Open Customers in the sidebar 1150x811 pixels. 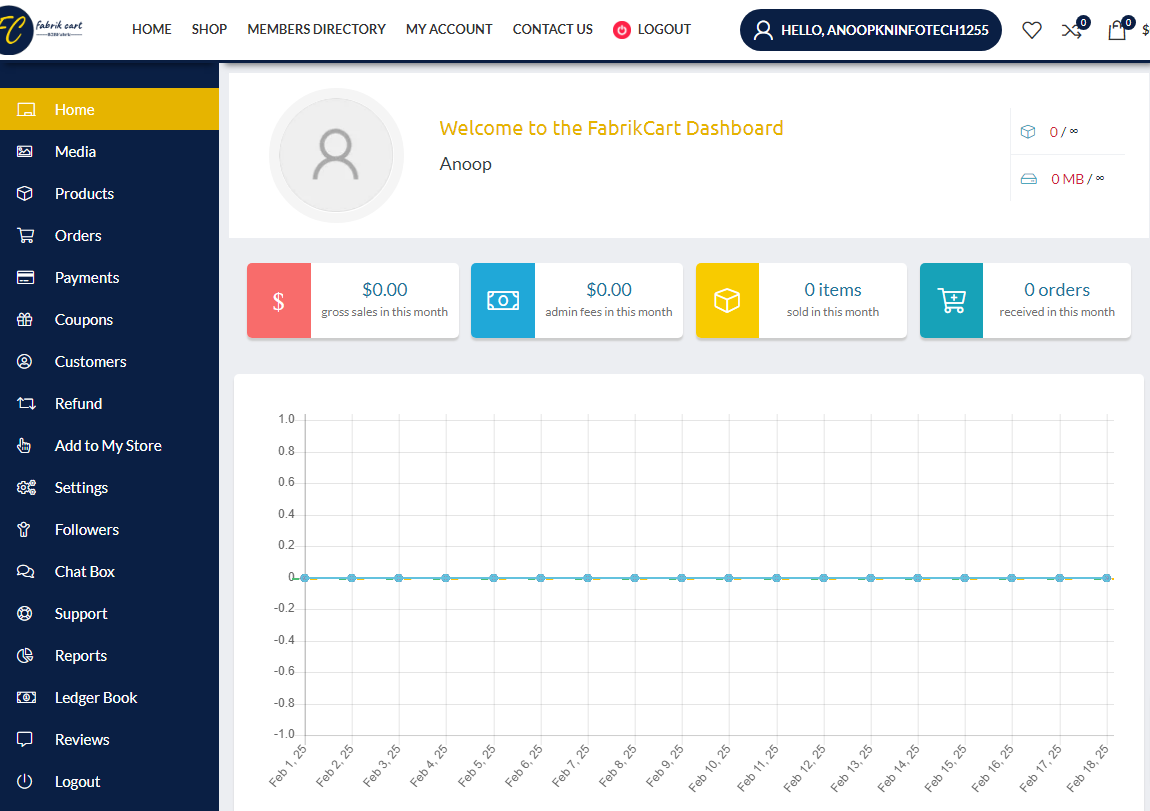pos(90,362)
